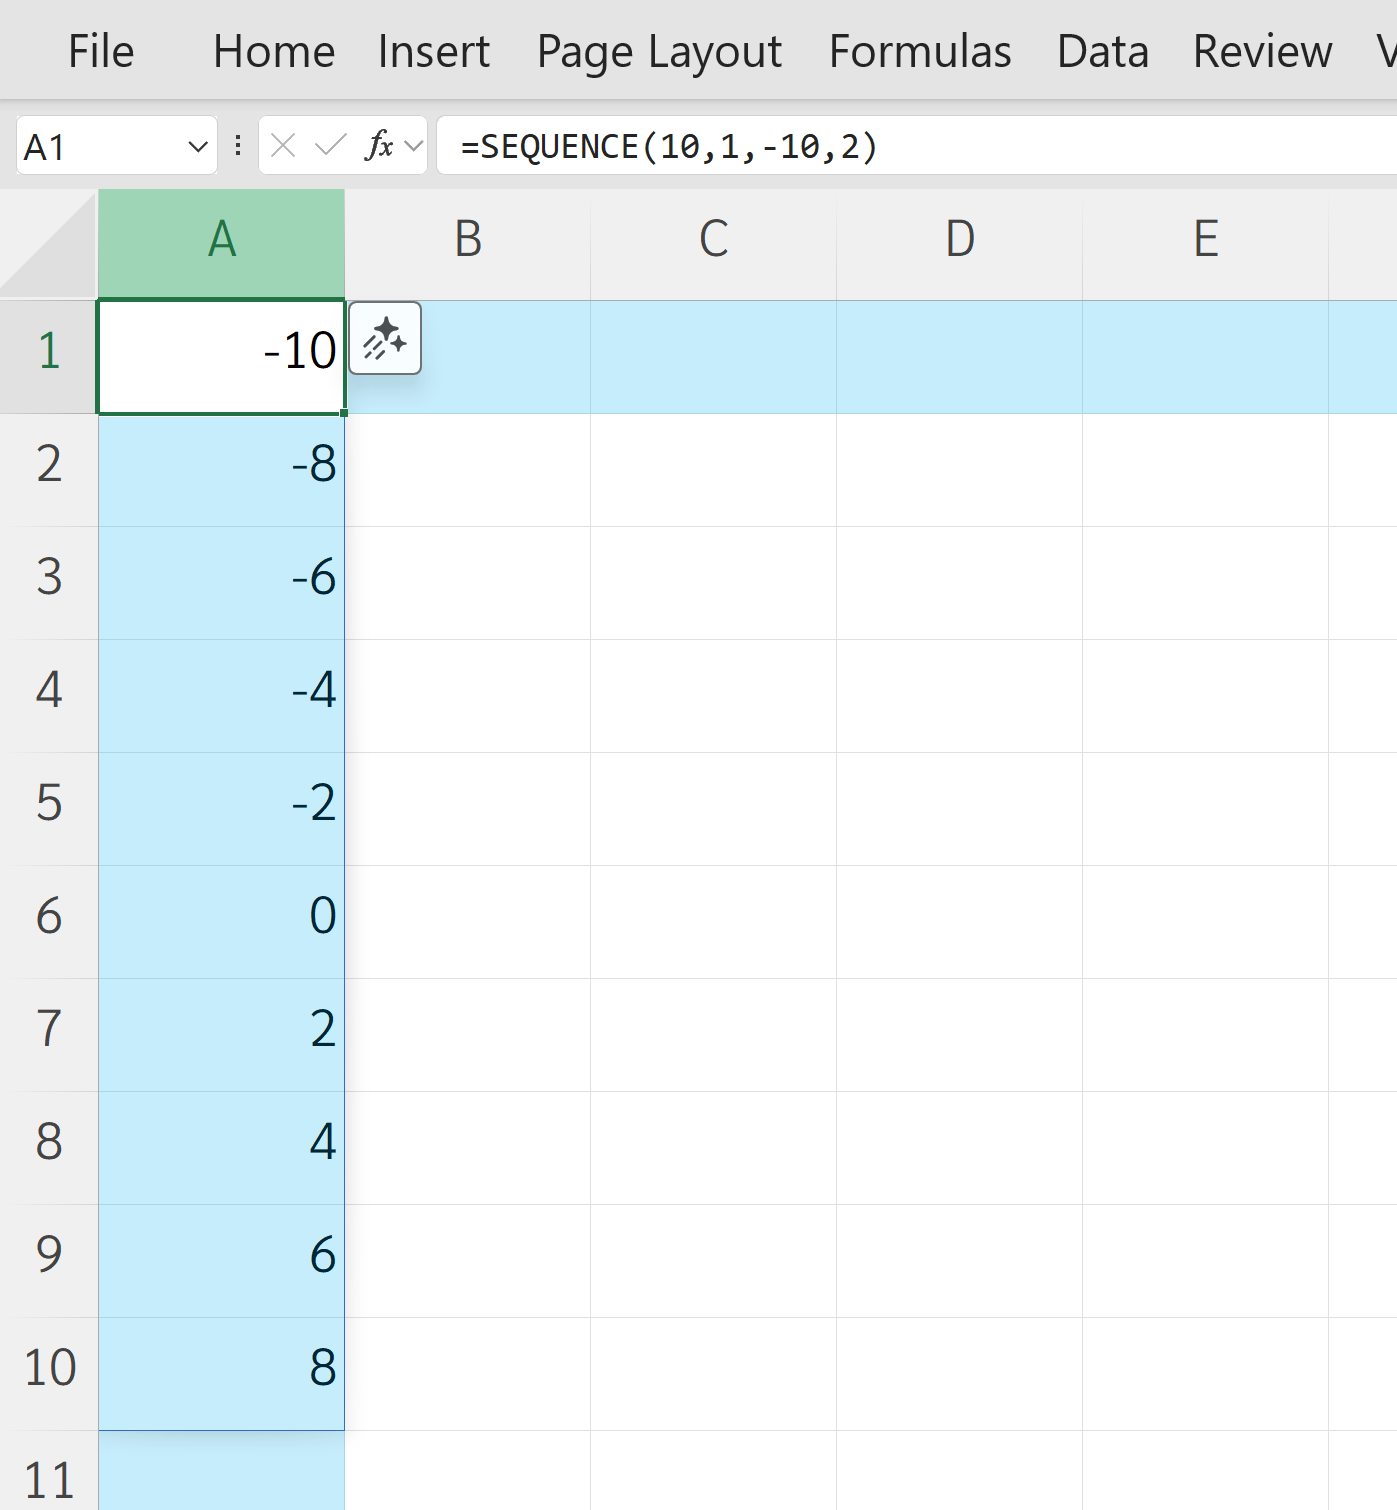Go to the Data tab
Image resolution: width=1397 pixels, height=1510 pixels.
tap(1102, 50)
